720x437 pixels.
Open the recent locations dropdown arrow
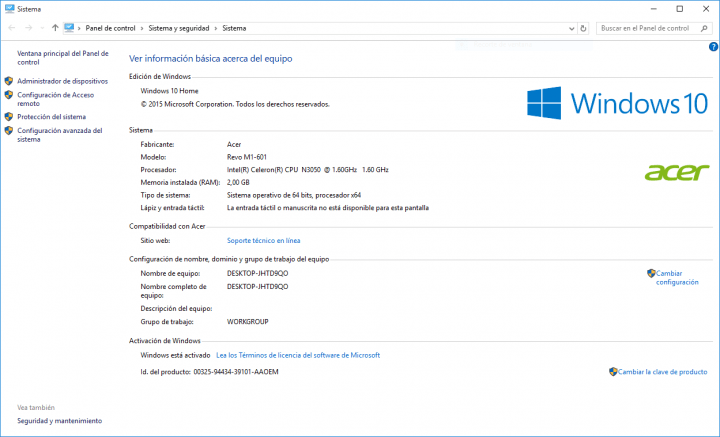pyautogui.click(x=42, y=28)
